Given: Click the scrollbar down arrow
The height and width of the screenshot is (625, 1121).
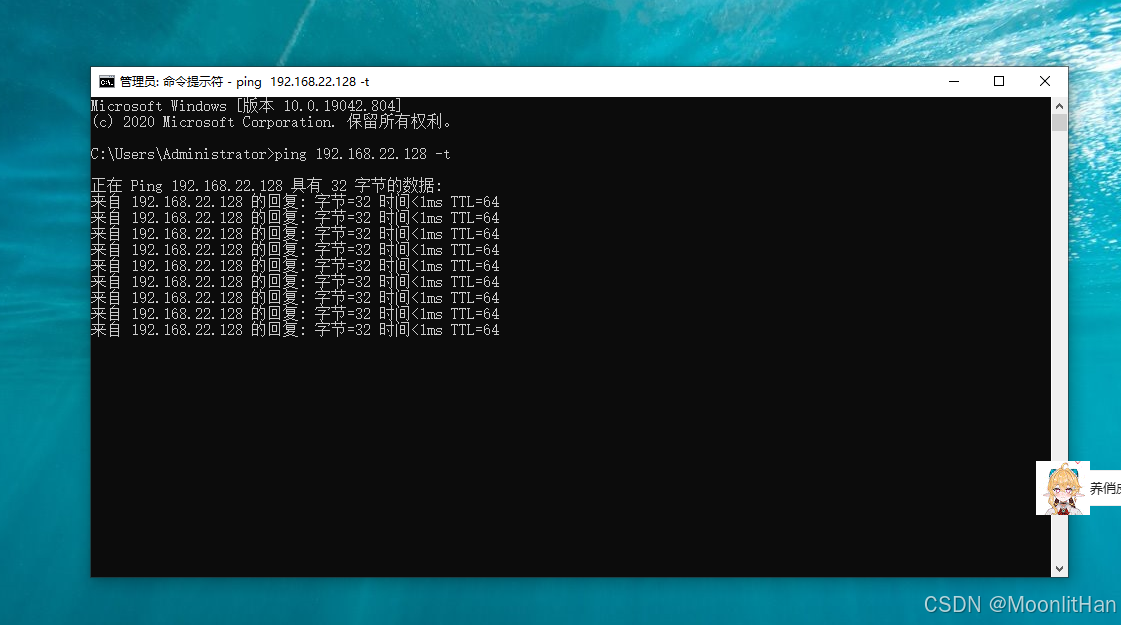Looking at the screenshot, I should (x=1058, y=567).
